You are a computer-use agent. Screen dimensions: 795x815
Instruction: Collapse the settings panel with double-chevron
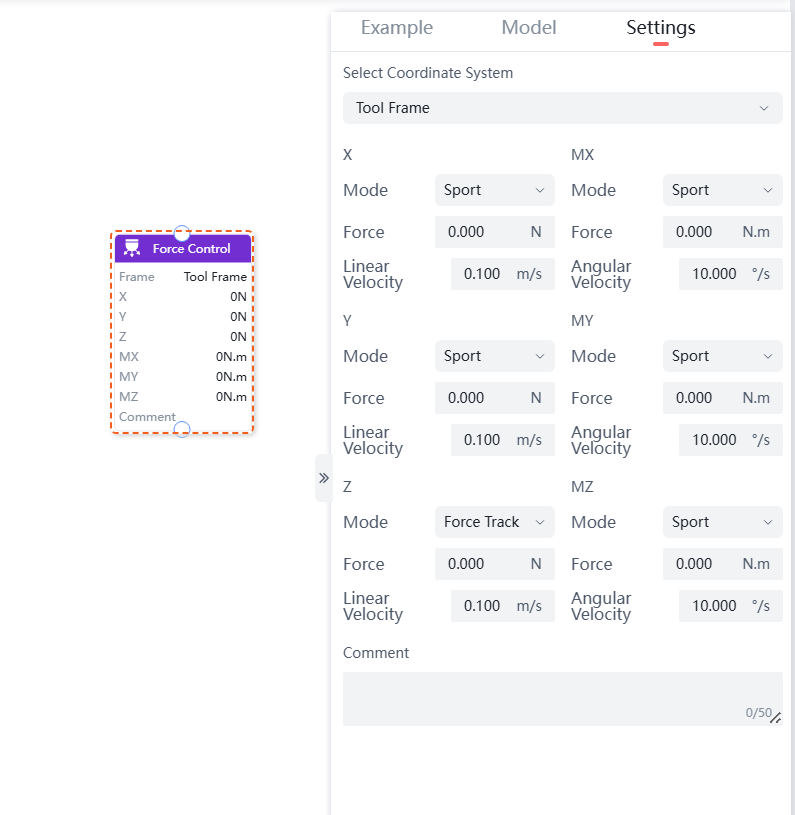(323, 478)
